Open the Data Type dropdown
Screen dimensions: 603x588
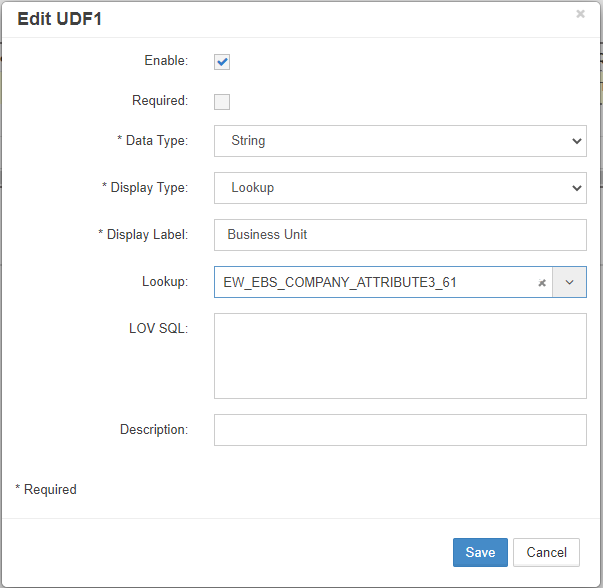(x=399, y=141)
